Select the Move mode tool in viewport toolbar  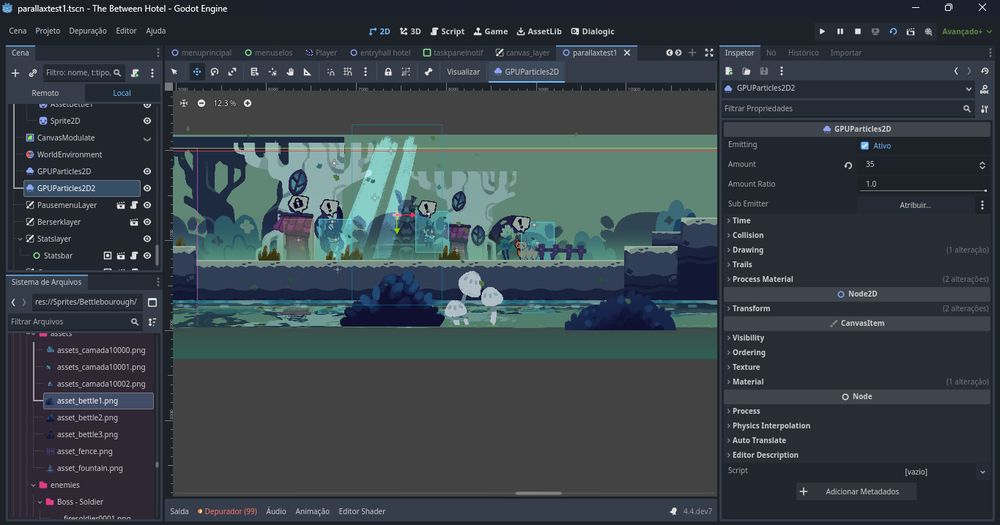pos(196,72)
